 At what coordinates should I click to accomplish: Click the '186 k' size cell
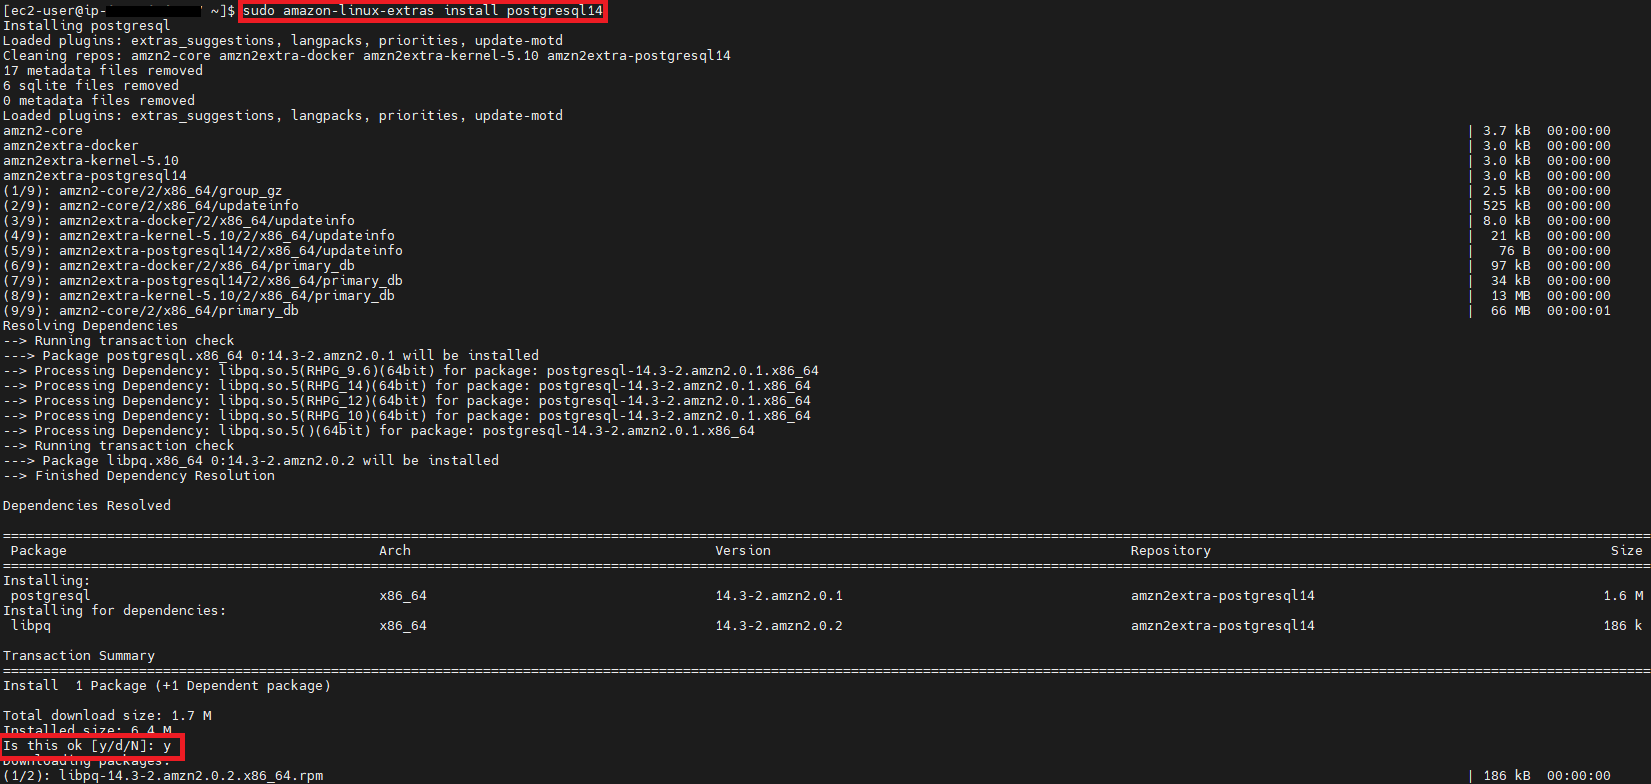tap(1623, 626)
